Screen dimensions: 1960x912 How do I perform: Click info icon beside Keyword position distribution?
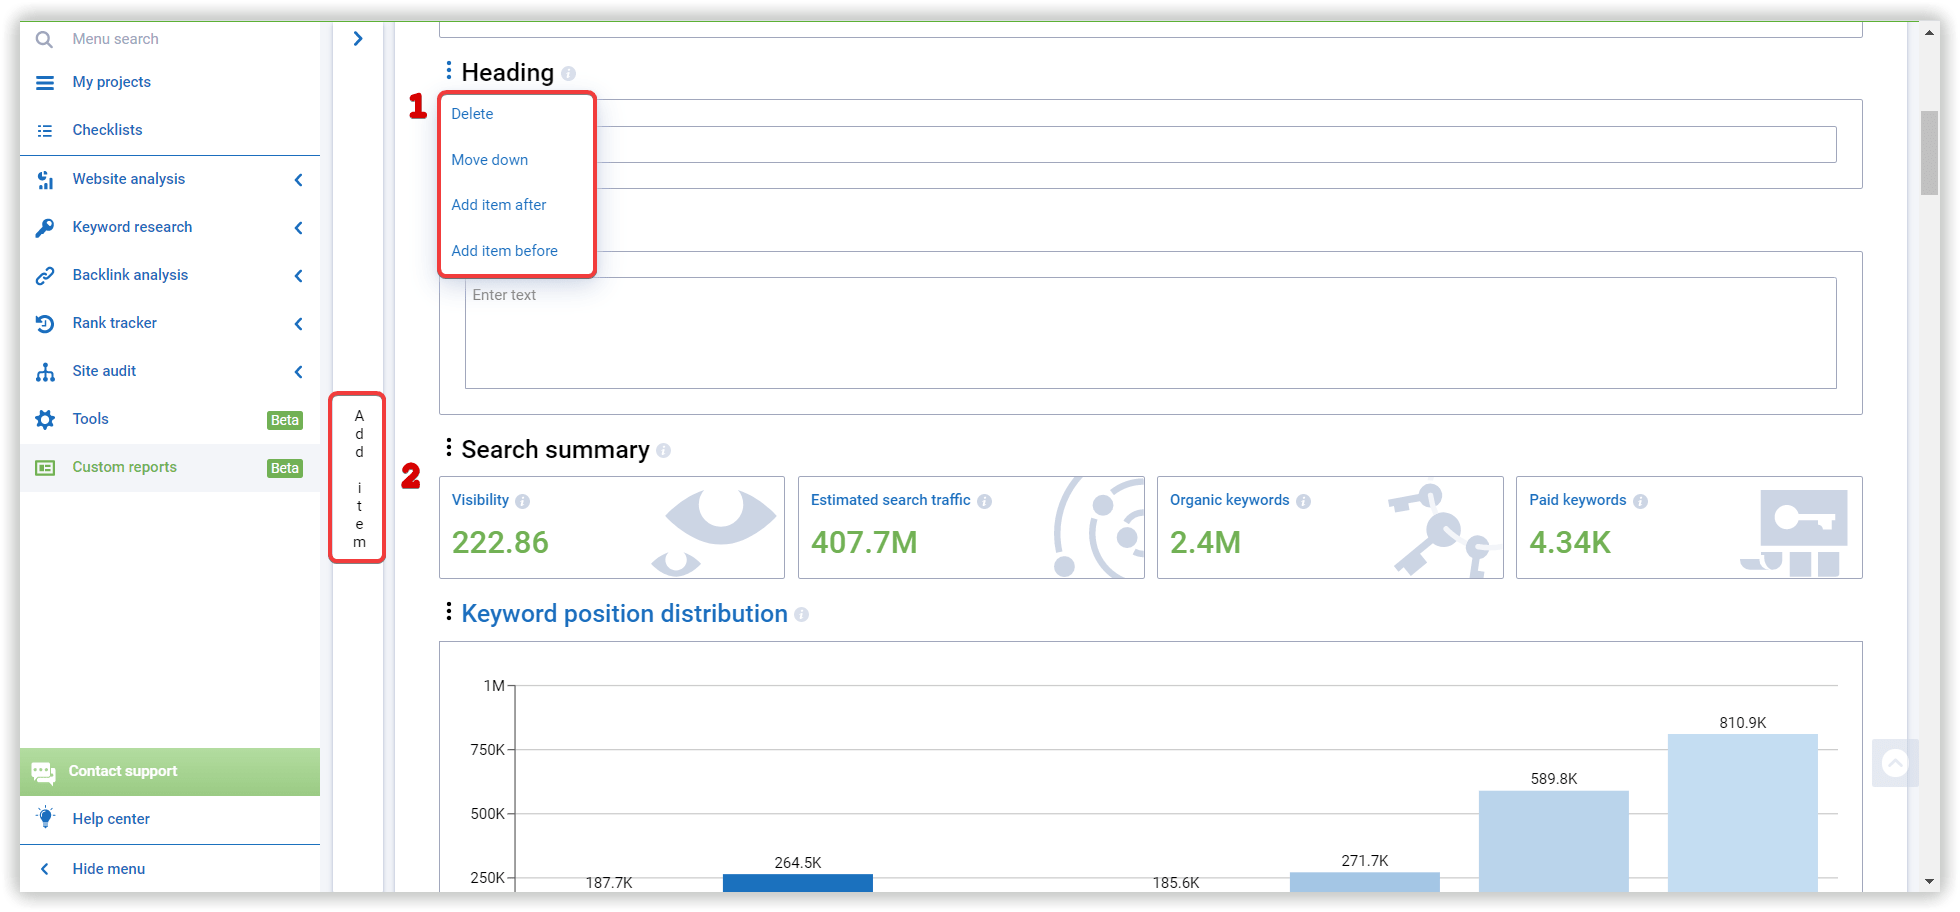[x=801, y=615]
